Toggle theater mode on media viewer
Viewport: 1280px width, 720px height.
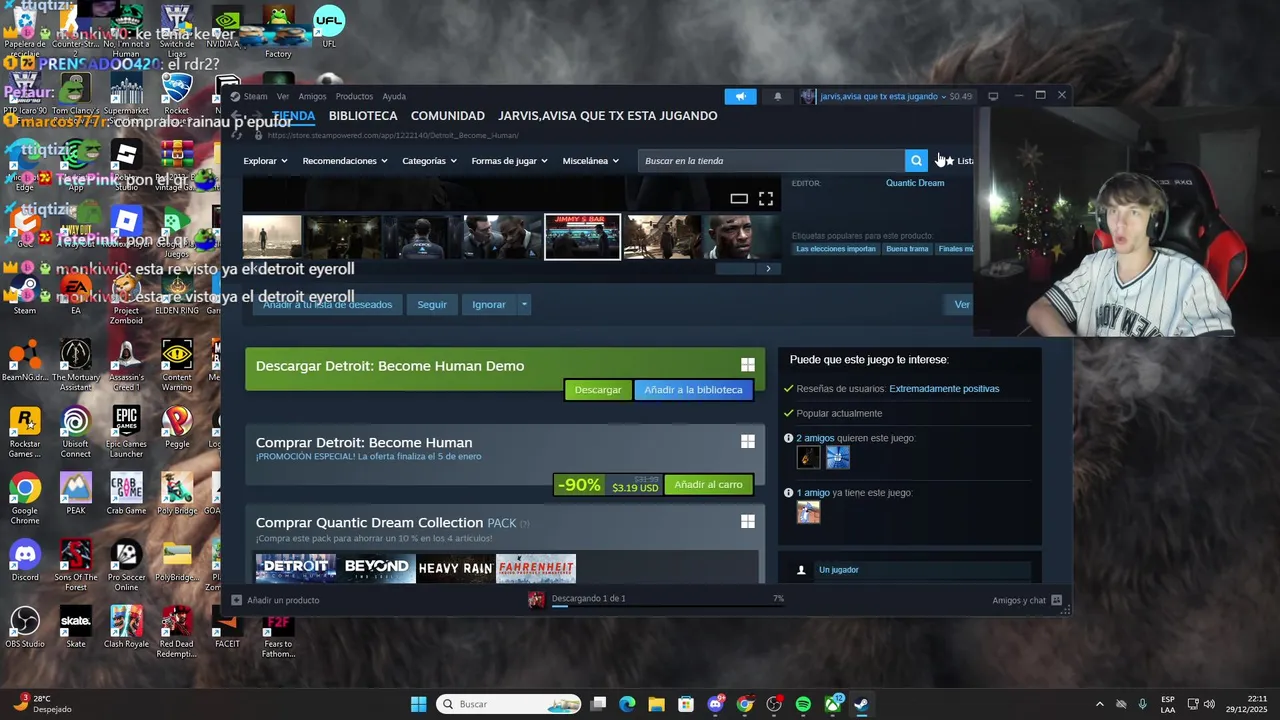(739, 198)
